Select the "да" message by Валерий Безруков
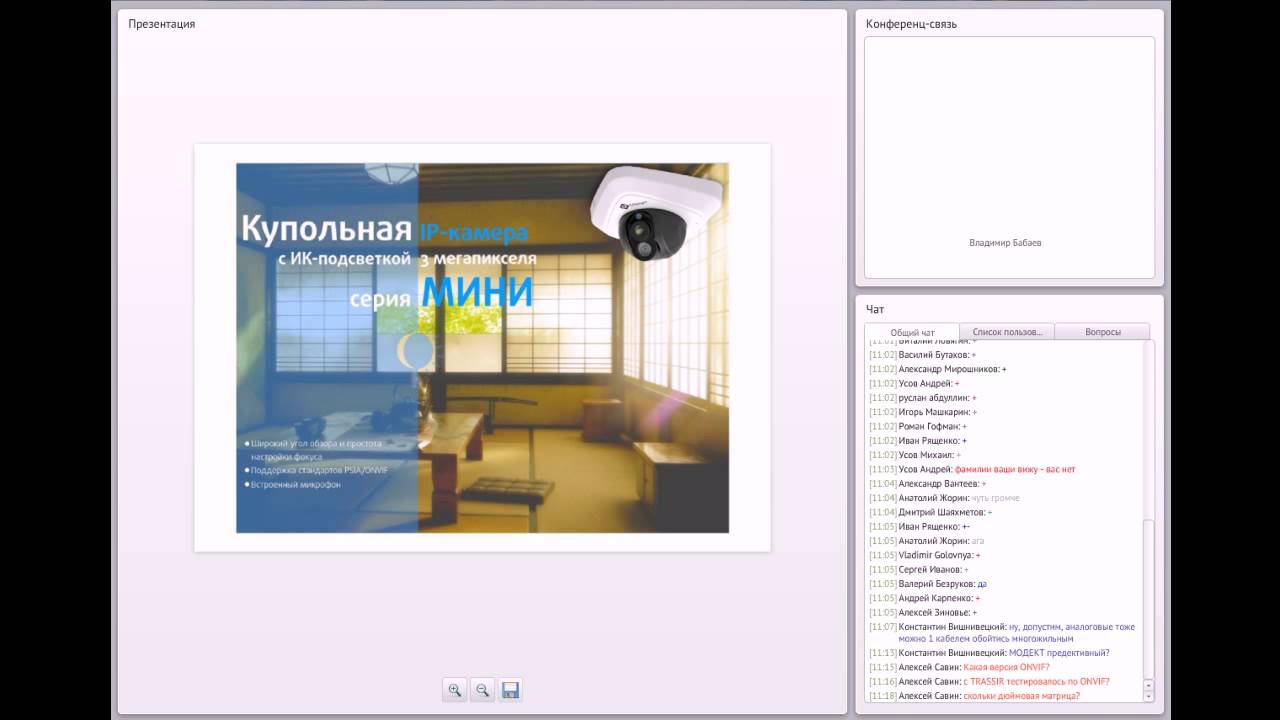Image resolution: width=1280 pixels, height=720 pixels. 928,583
